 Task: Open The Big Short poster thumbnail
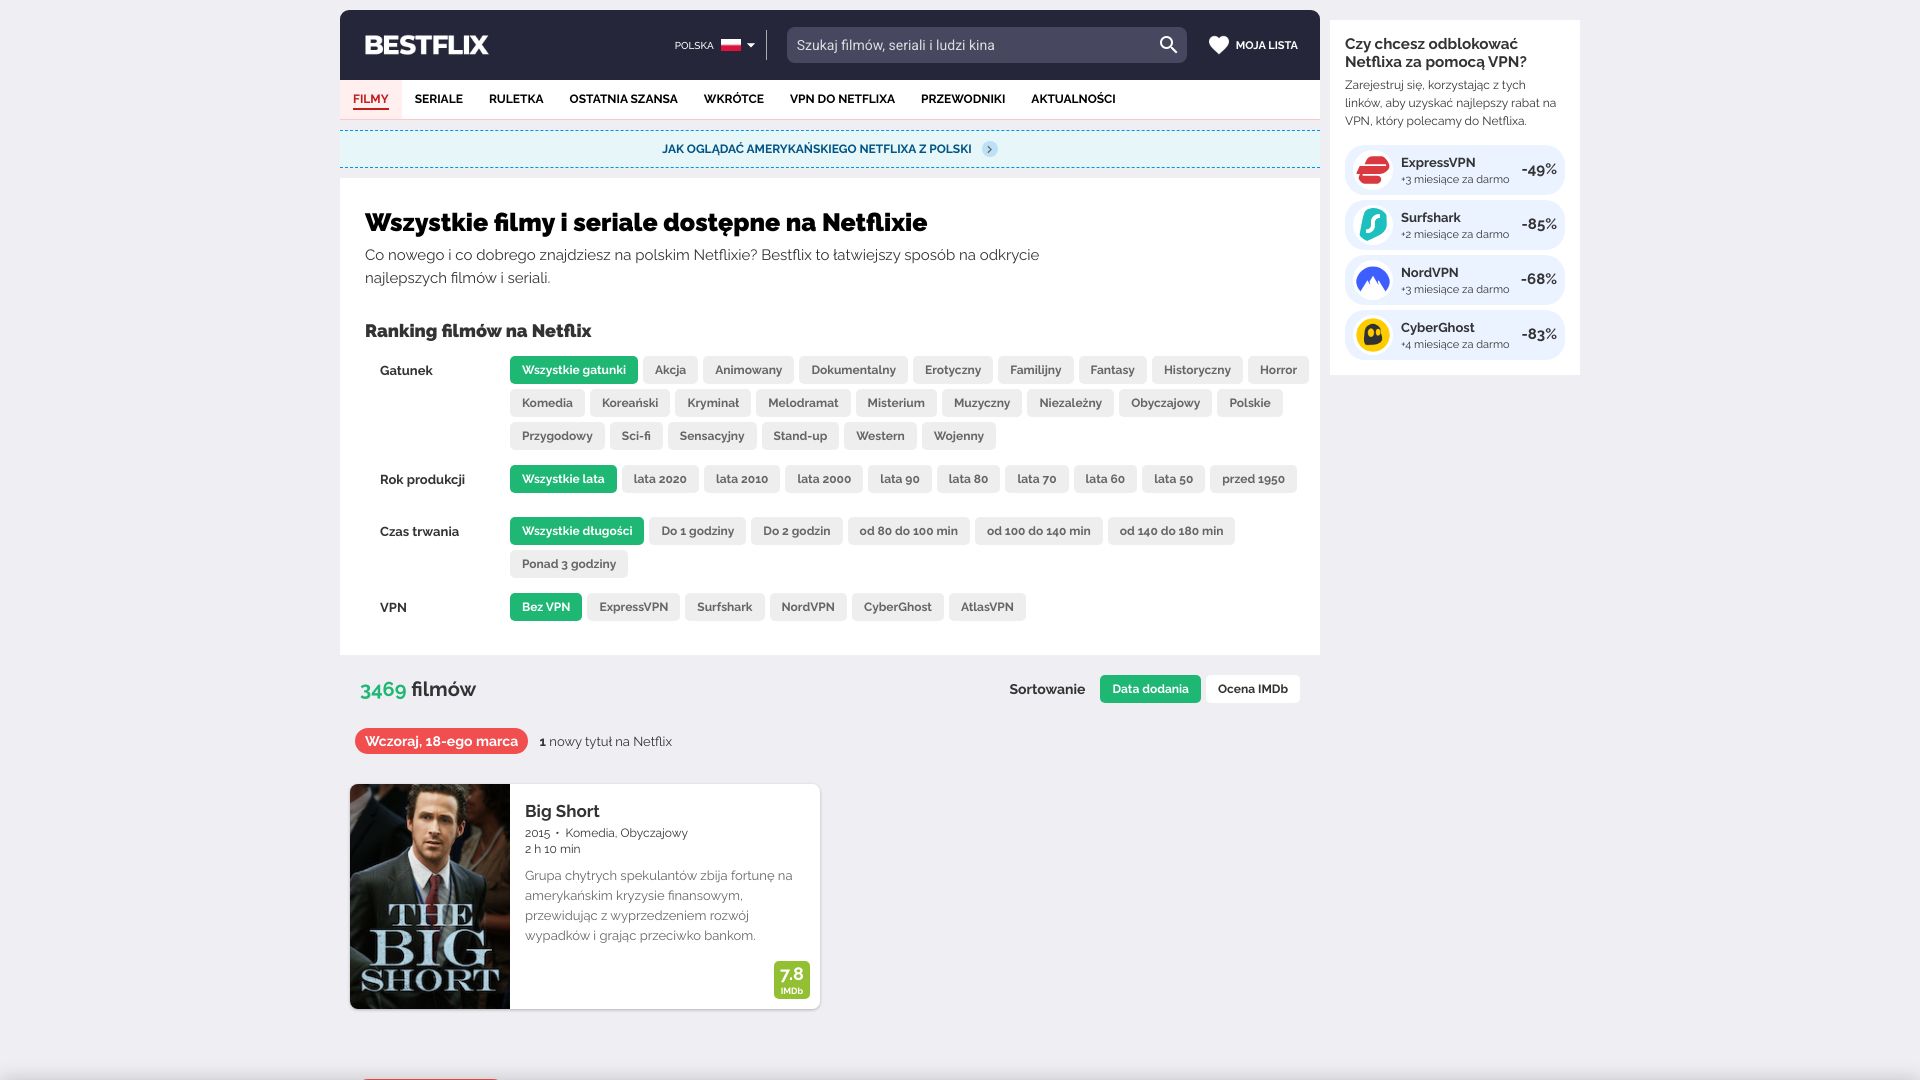[430, 896]
